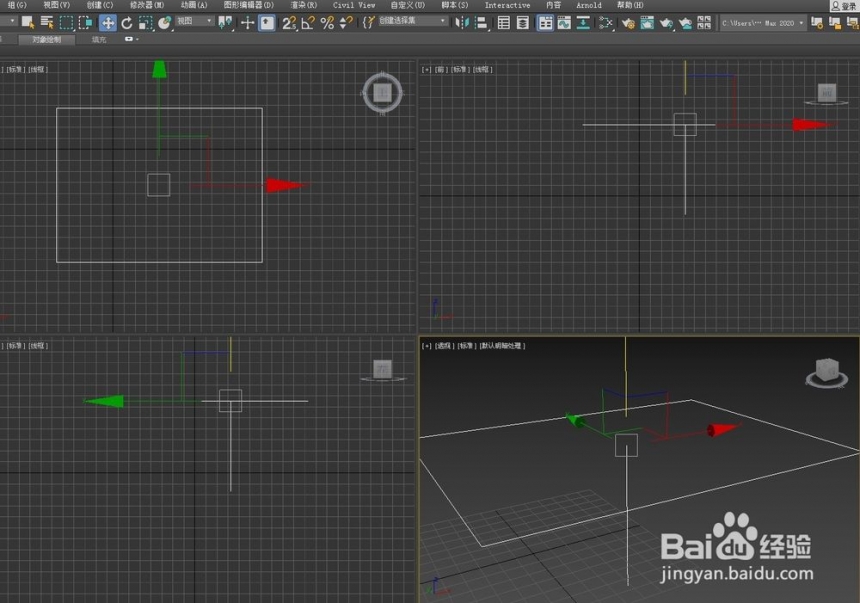Select the Move tool in toolbar
860x603 pixels.
coord(108,23)
